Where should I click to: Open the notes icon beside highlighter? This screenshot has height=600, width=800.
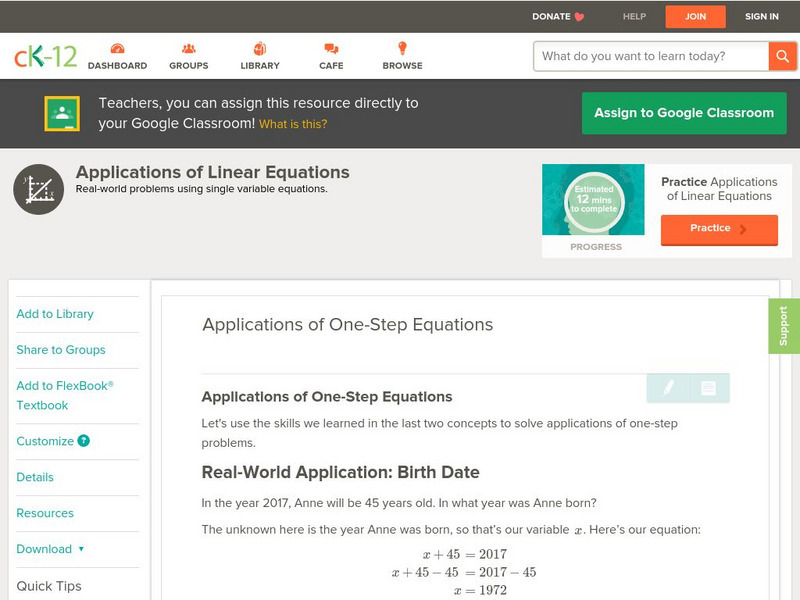pos(708,388)
